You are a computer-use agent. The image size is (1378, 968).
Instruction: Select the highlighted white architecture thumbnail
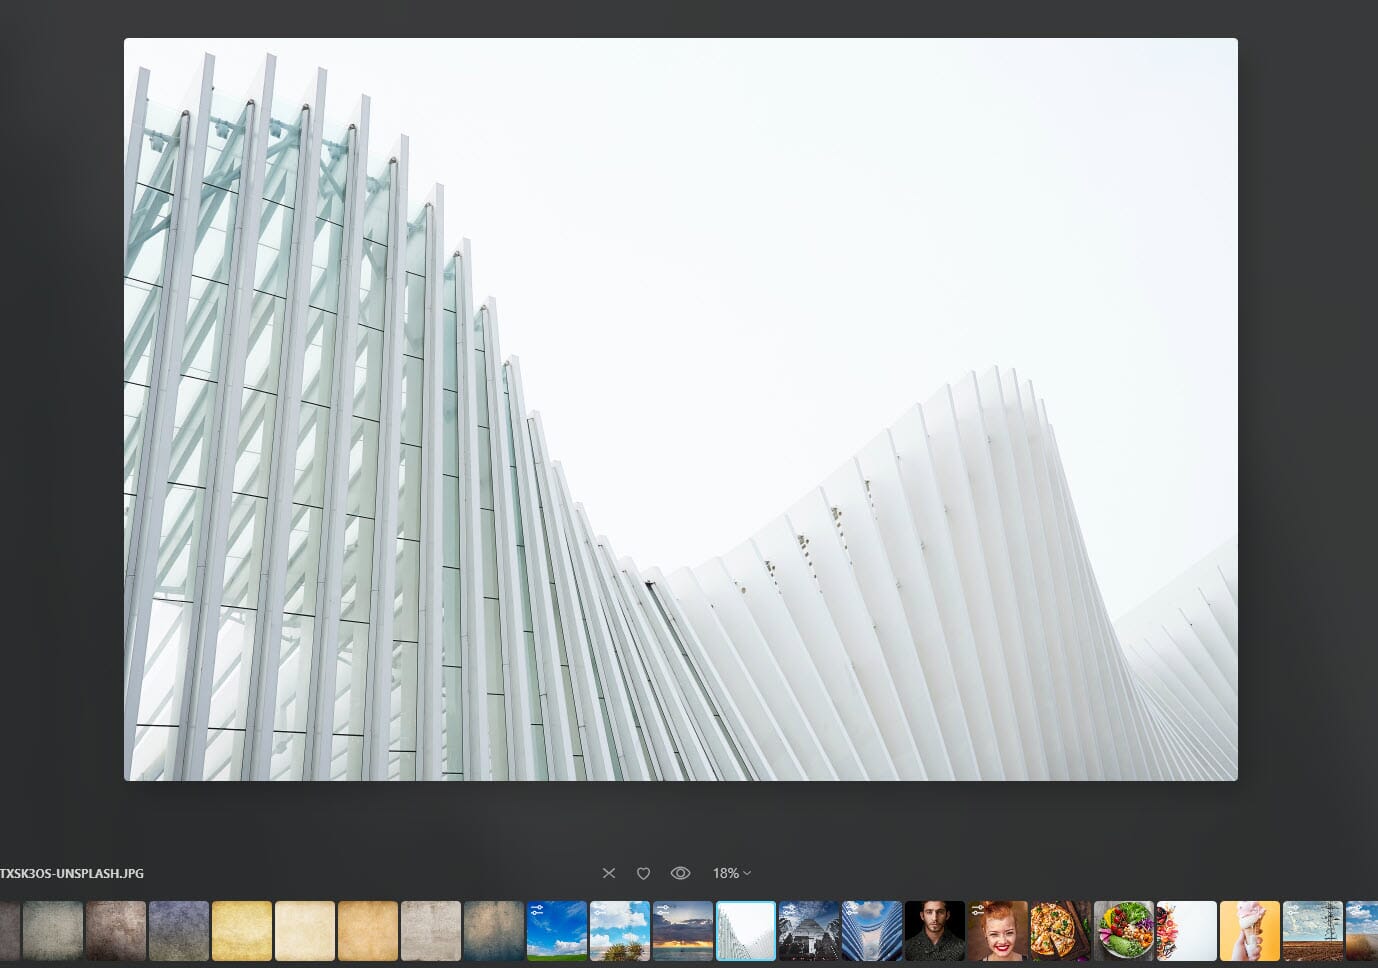(746, 931)
